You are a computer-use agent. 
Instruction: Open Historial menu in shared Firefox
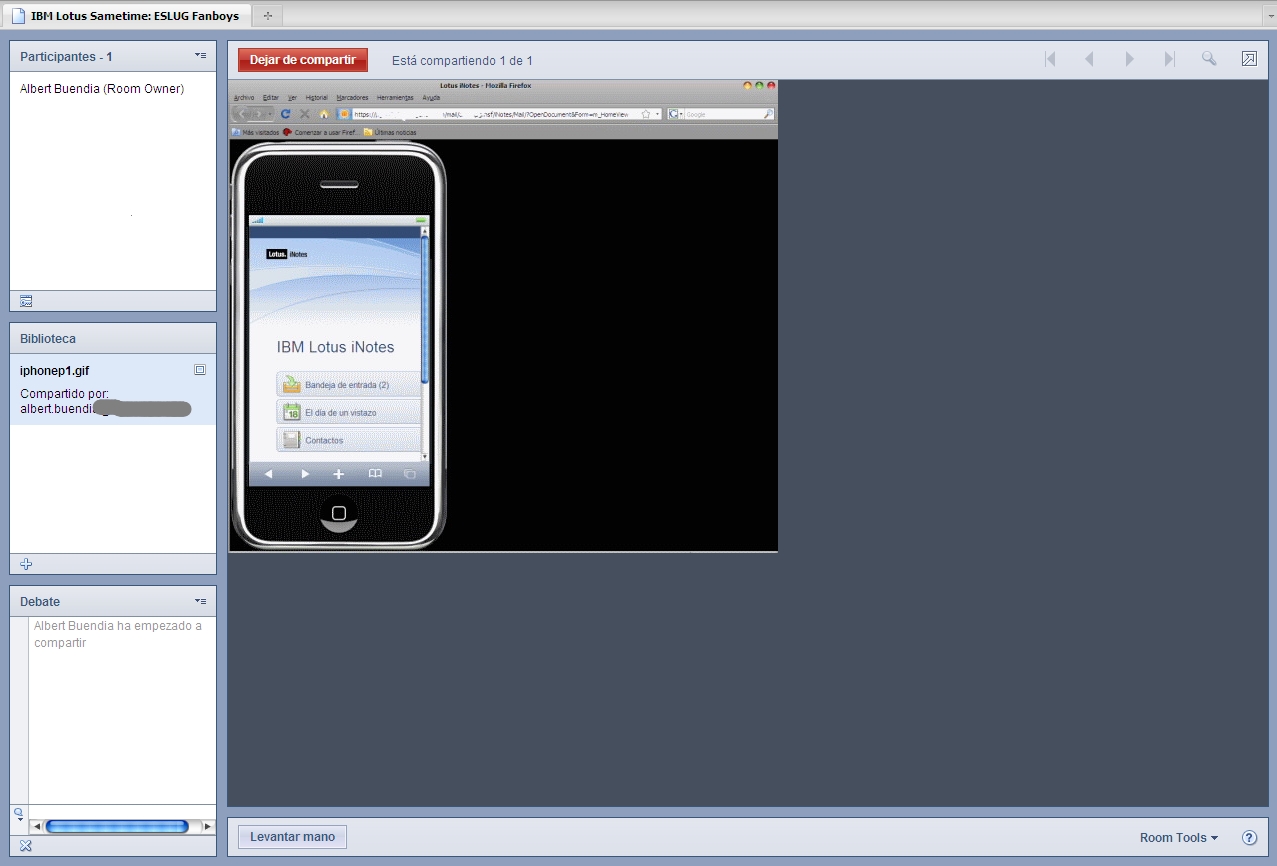315,98
